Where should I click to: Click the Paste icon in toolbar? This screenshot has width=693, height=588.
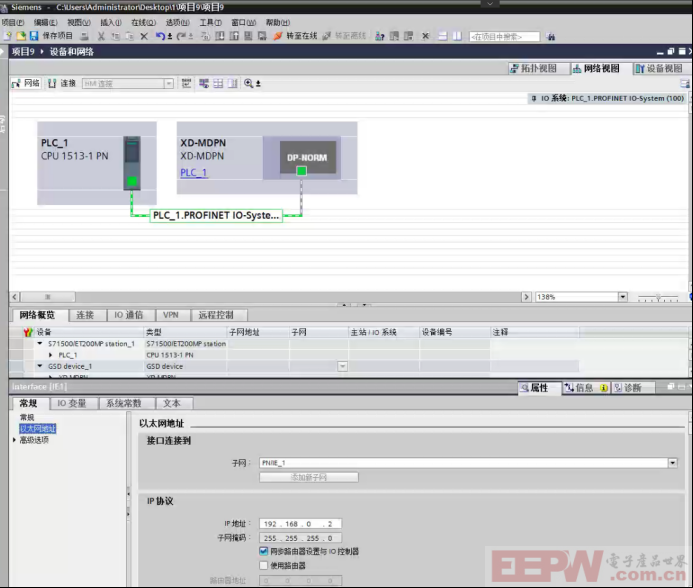pos(129,36)
